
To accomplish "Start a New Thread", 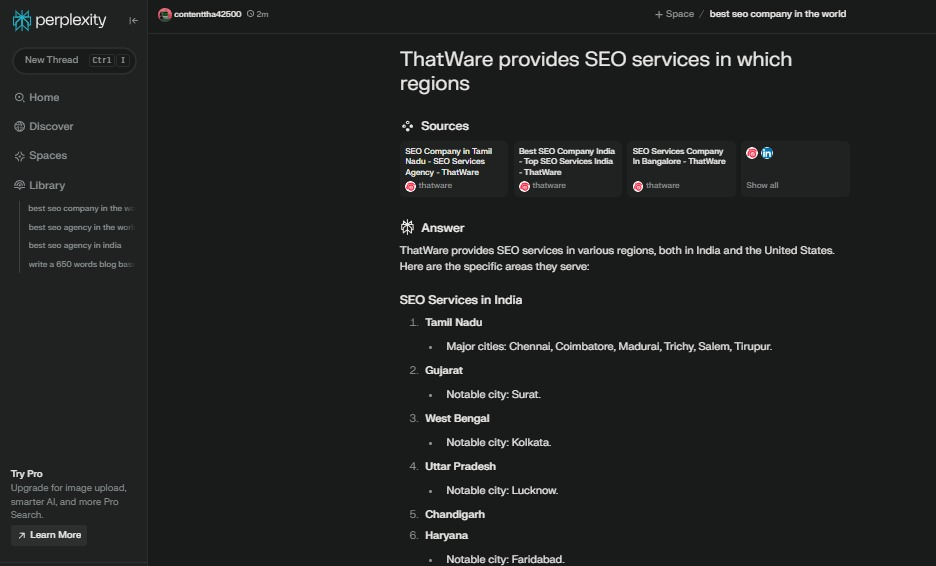I will [74, 60].
